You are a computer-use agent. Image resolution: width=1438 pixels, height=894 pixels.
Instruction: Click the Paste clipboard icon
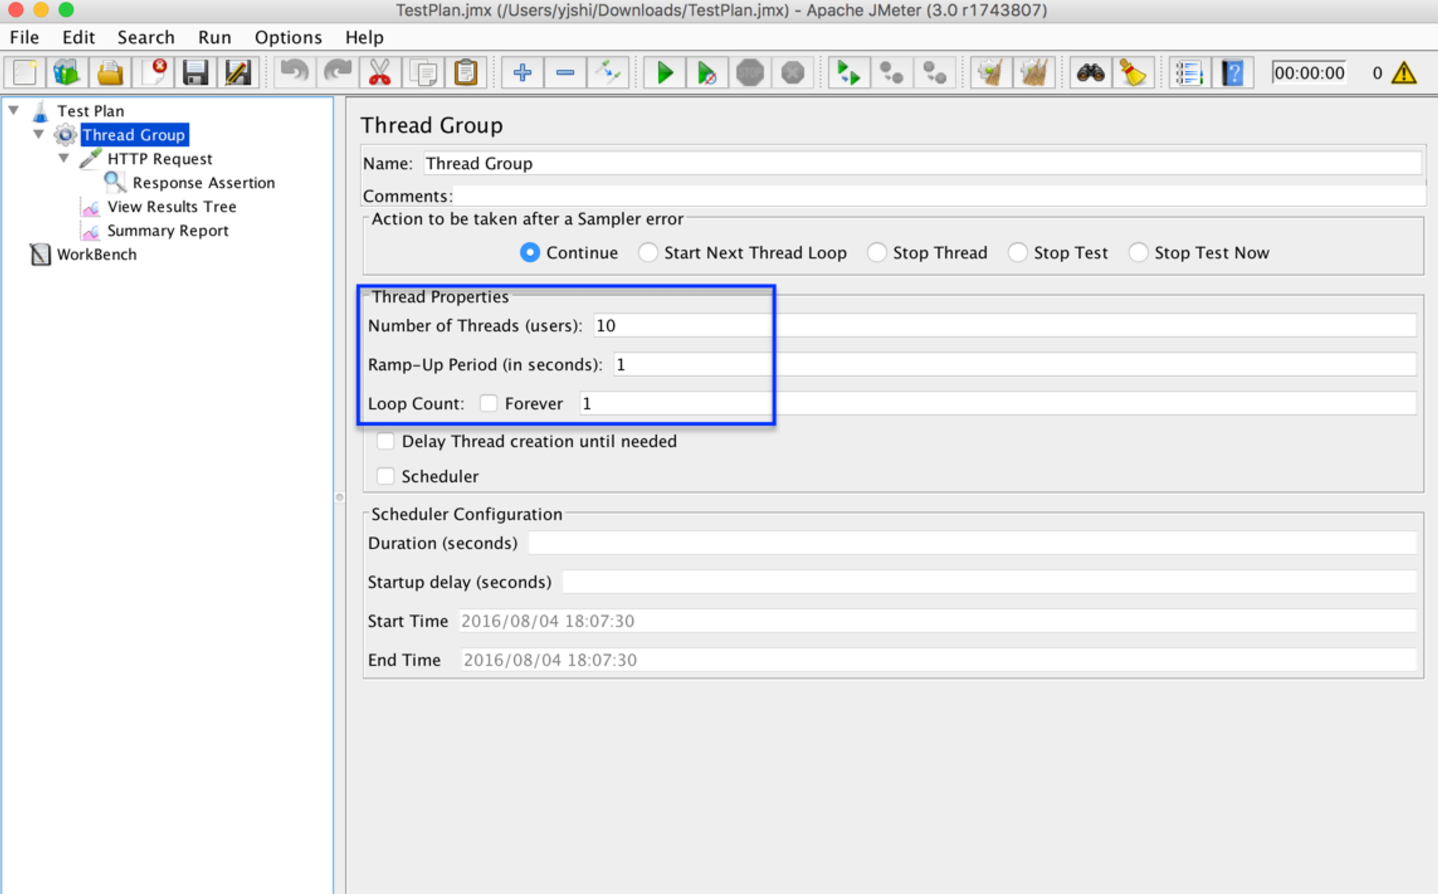[x=466, y=73]
